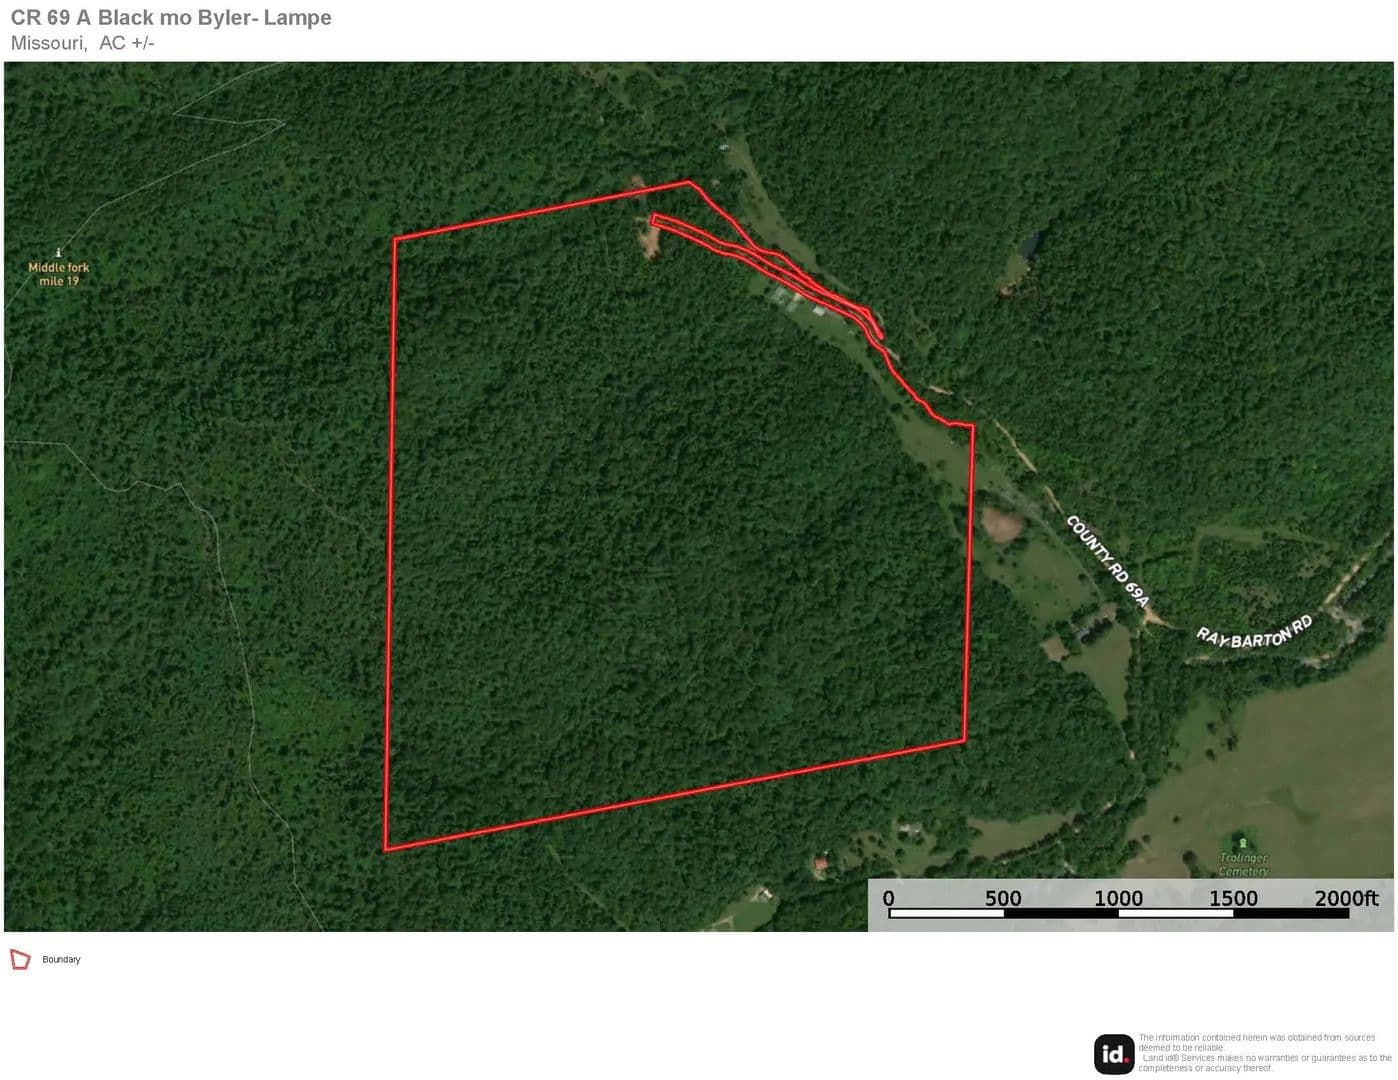This screenshot has width=1398, height=1080.
Task: Click the pond northeast of the property
Action: (1030, 245)
